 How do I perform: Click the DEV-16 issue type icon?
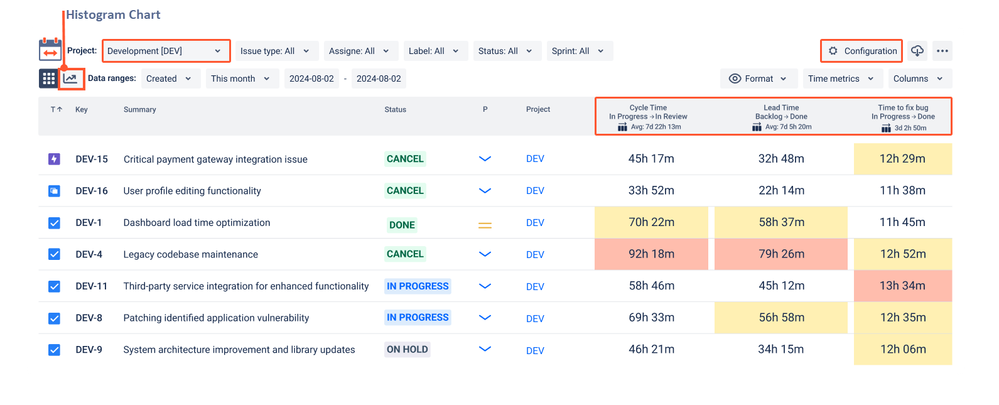(x=54, y=191)
